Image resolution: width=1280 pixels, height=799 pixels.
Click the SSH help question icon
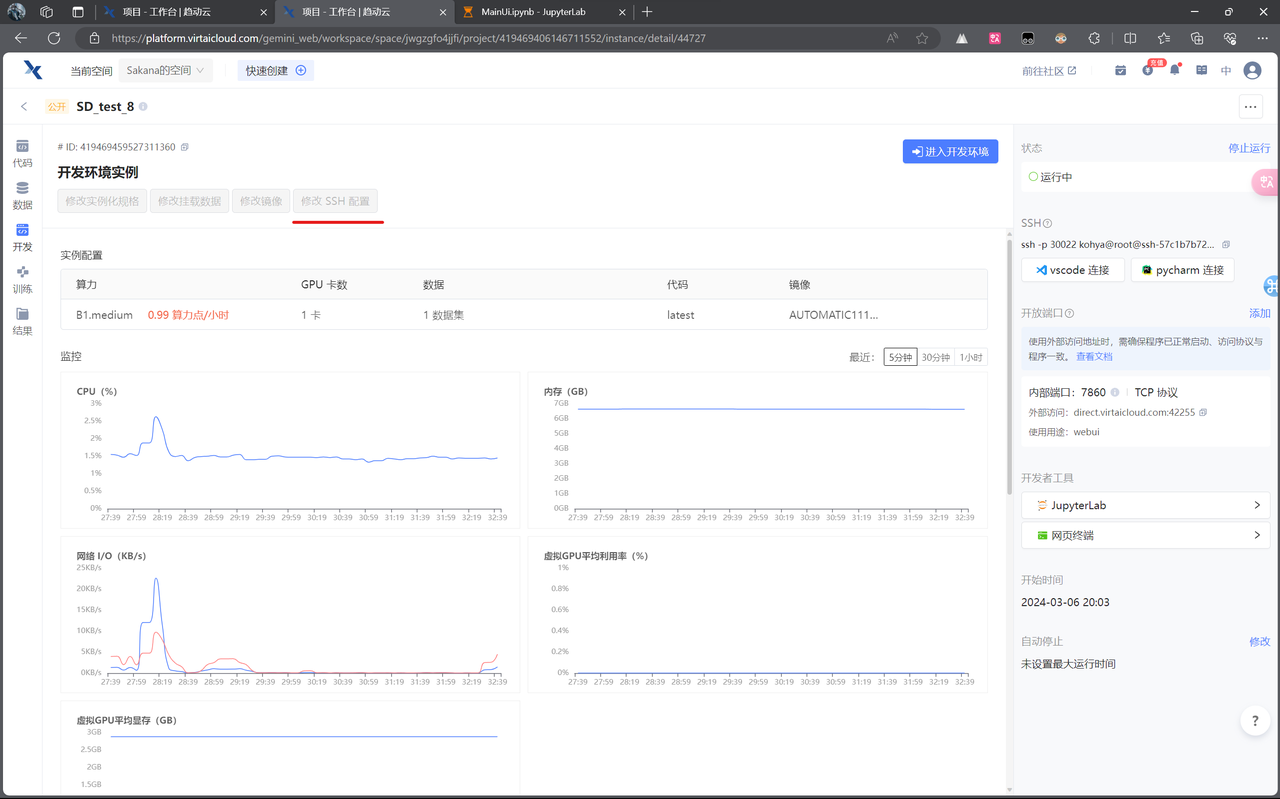pyautogui.click(x=1047, y=223)
